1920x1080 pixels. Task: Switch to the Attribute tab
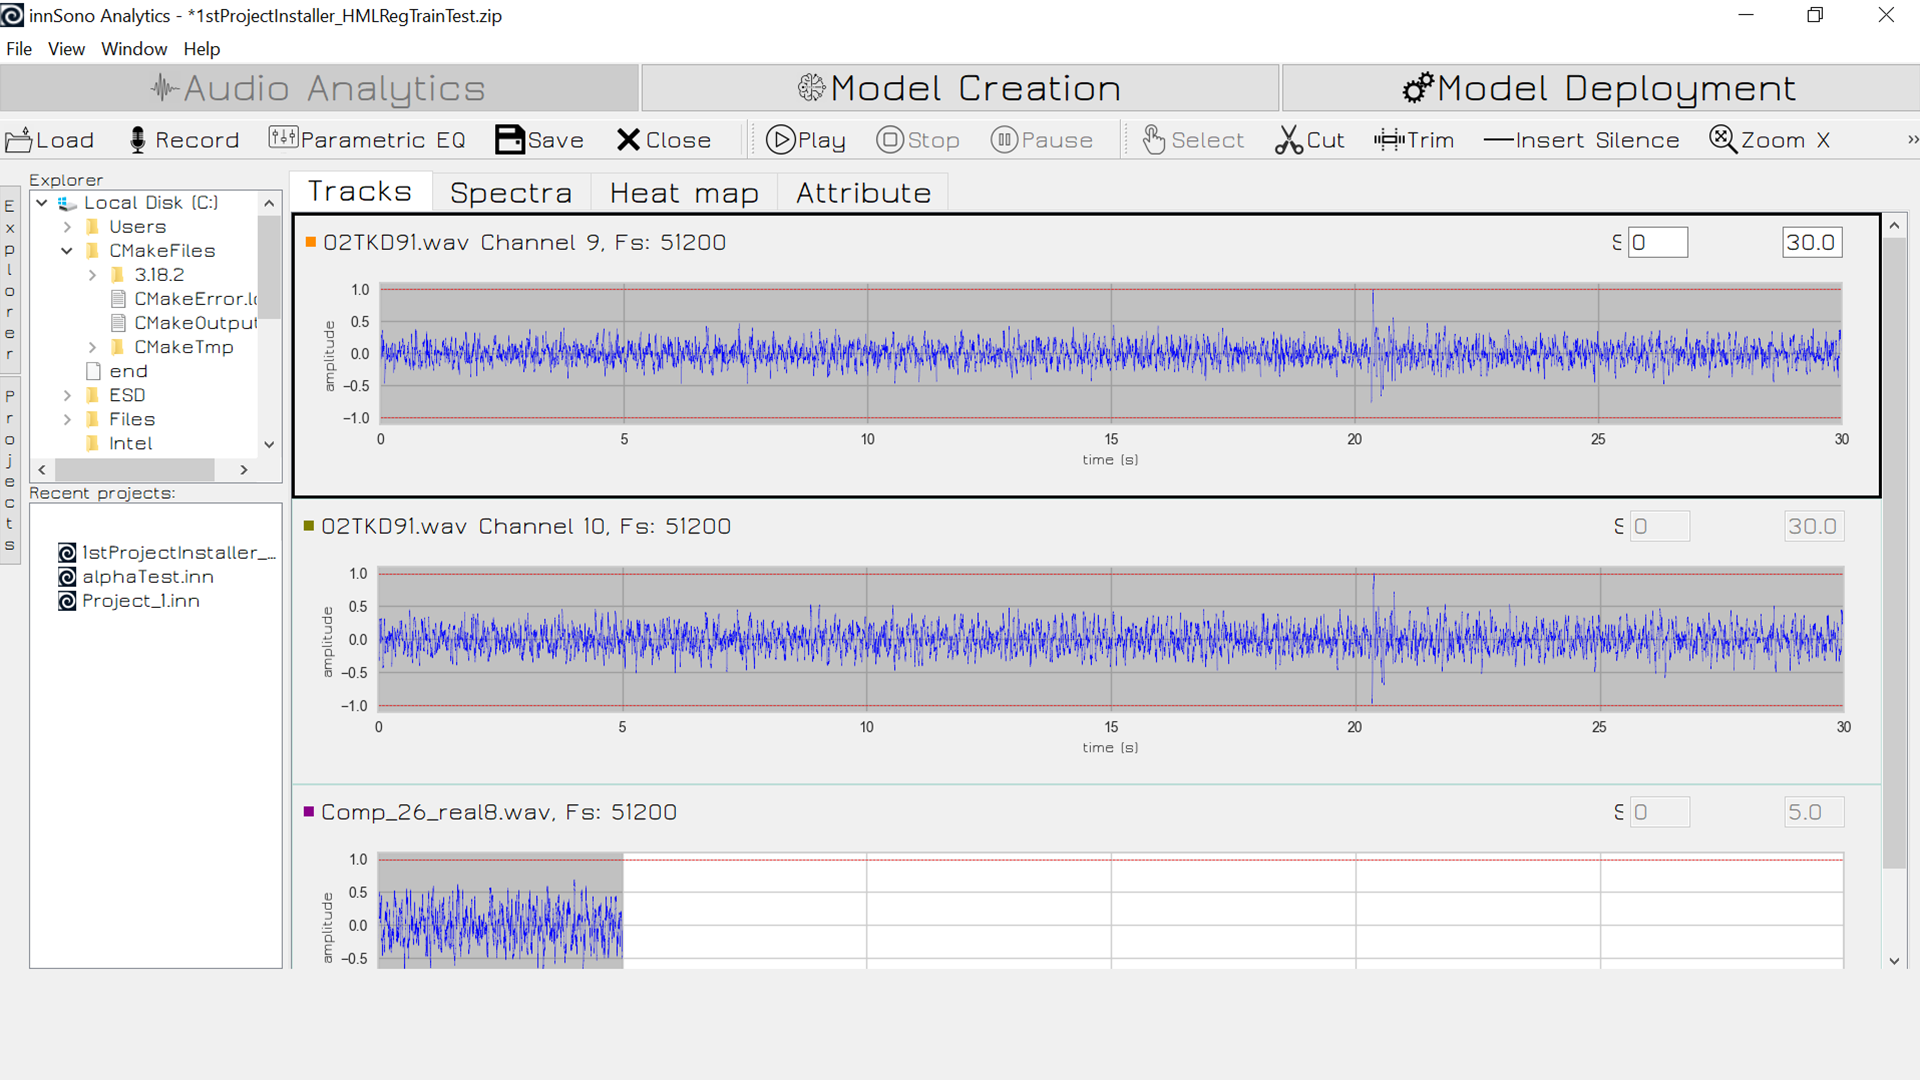coord(863,193)
